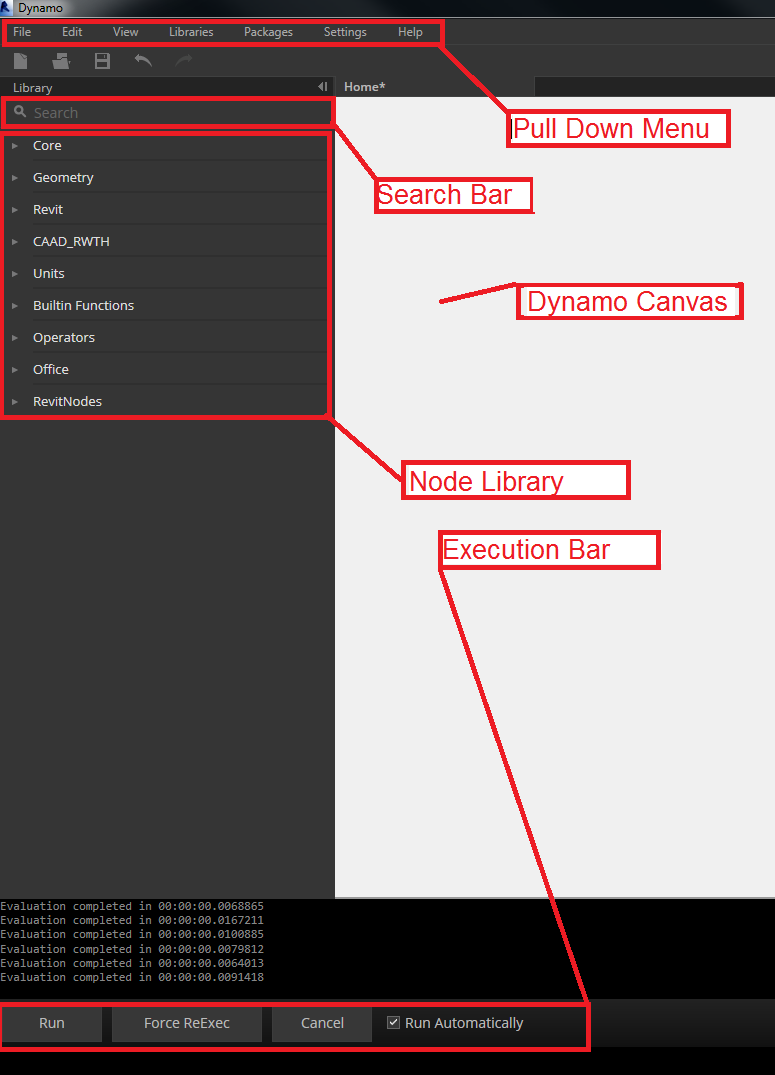Click console line ending in 0167211
This screenshot has height=1075, width=775.
[132, 921]
